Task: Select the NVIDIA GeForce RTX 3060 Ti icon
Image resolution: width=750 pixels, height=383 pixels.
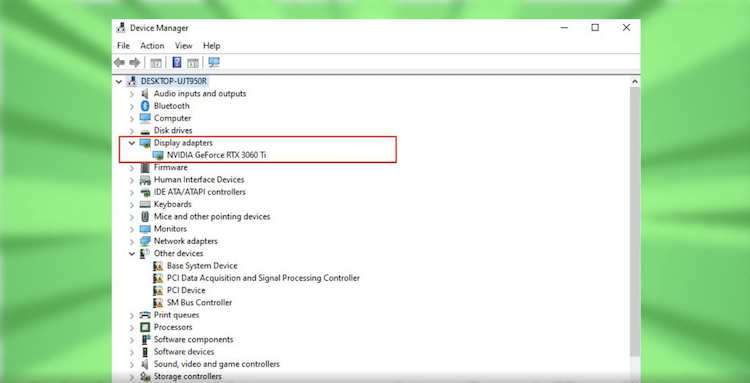Action: coord(158,155)
